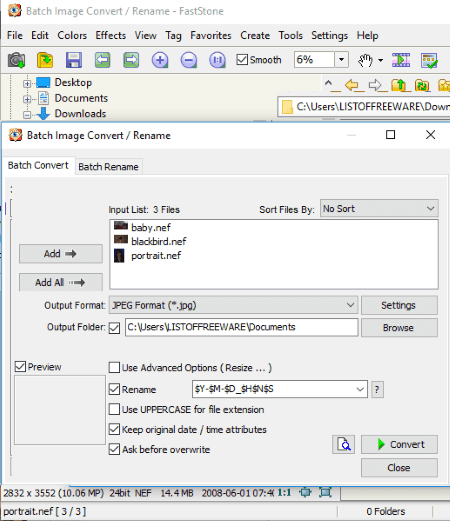The height and width of the screenshot is (521, 450).
Task: Click the camera acquire icon in toolbar
Action: 16,60
